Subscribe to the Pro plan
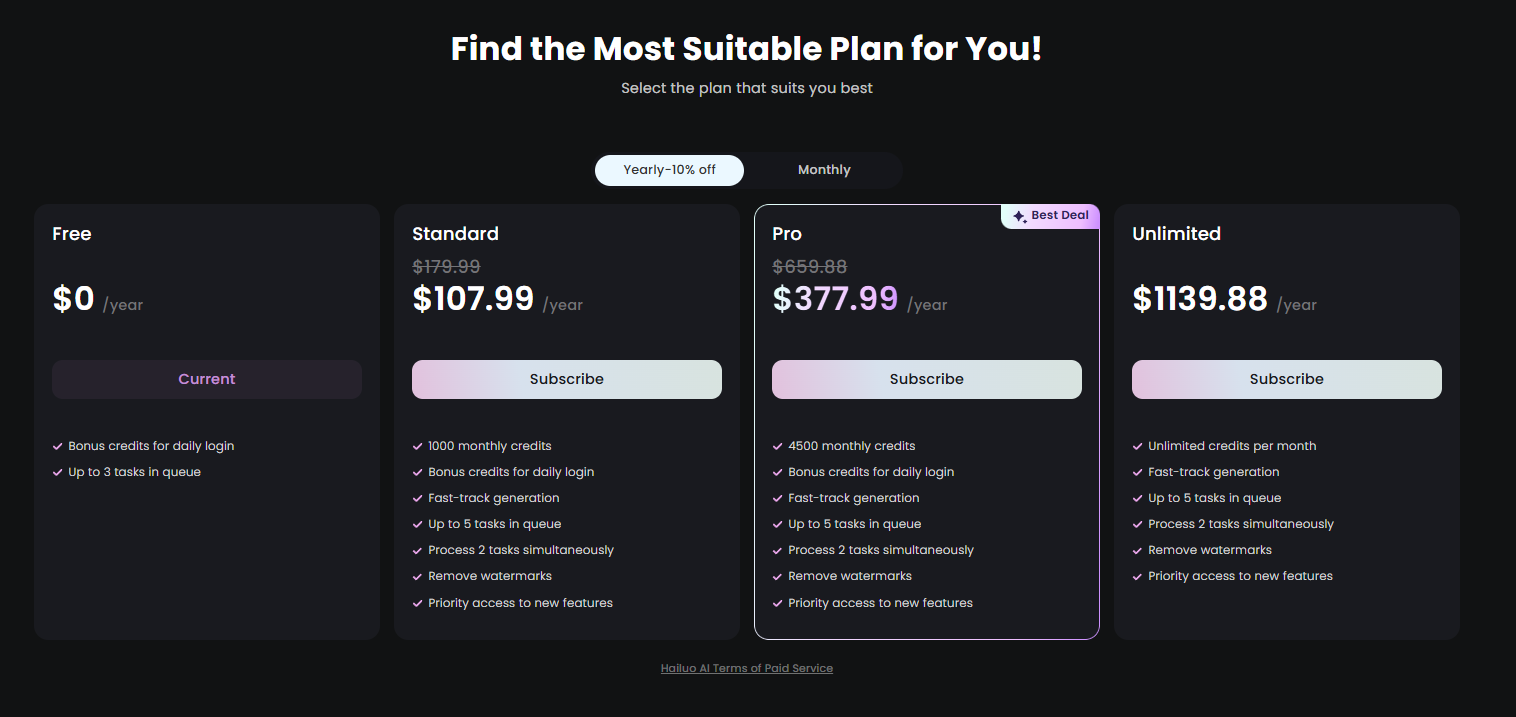1516x717 pixels. point(927,379)
